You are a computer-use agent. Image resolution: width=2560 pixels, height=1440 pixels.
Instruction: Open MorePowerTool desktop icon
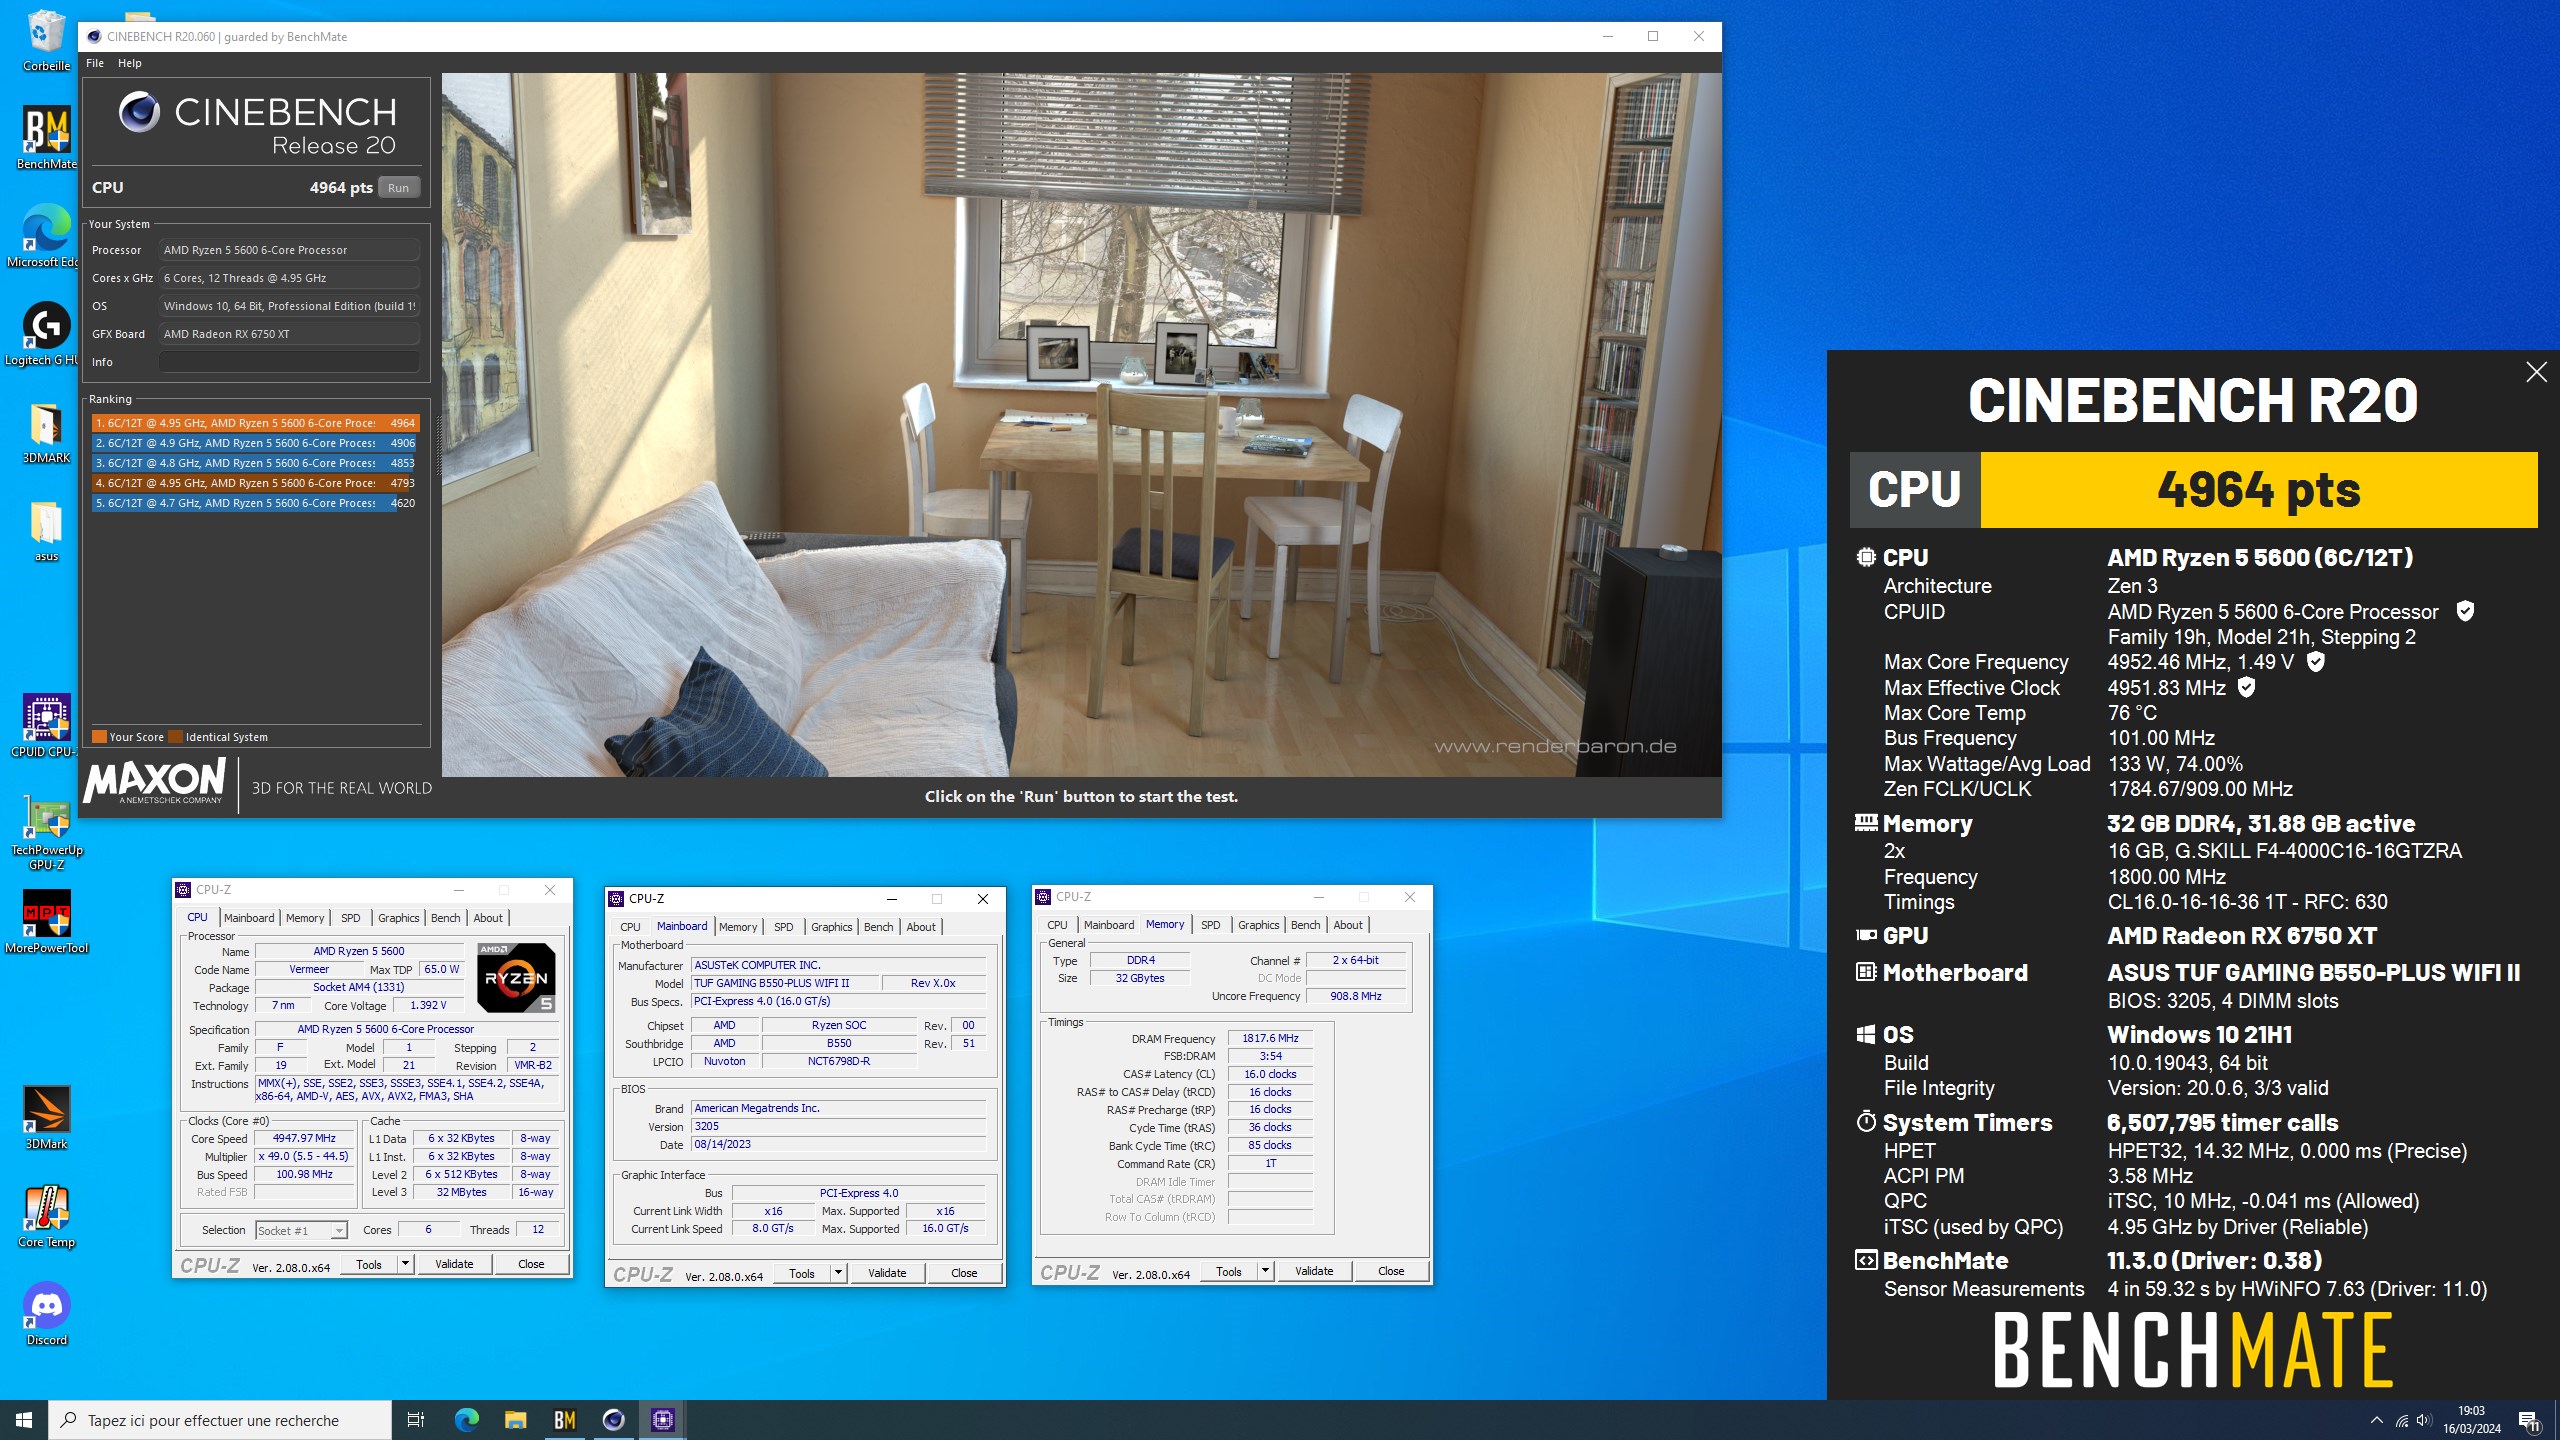(46, 922)
